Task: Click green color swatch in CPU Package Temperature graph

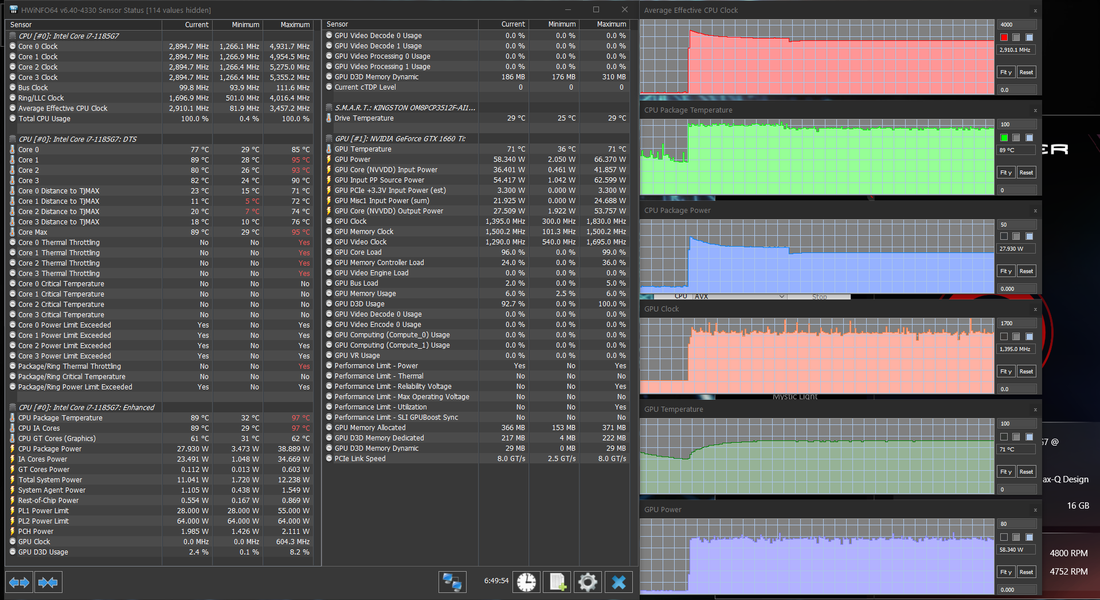Action: pos(1004,138)
